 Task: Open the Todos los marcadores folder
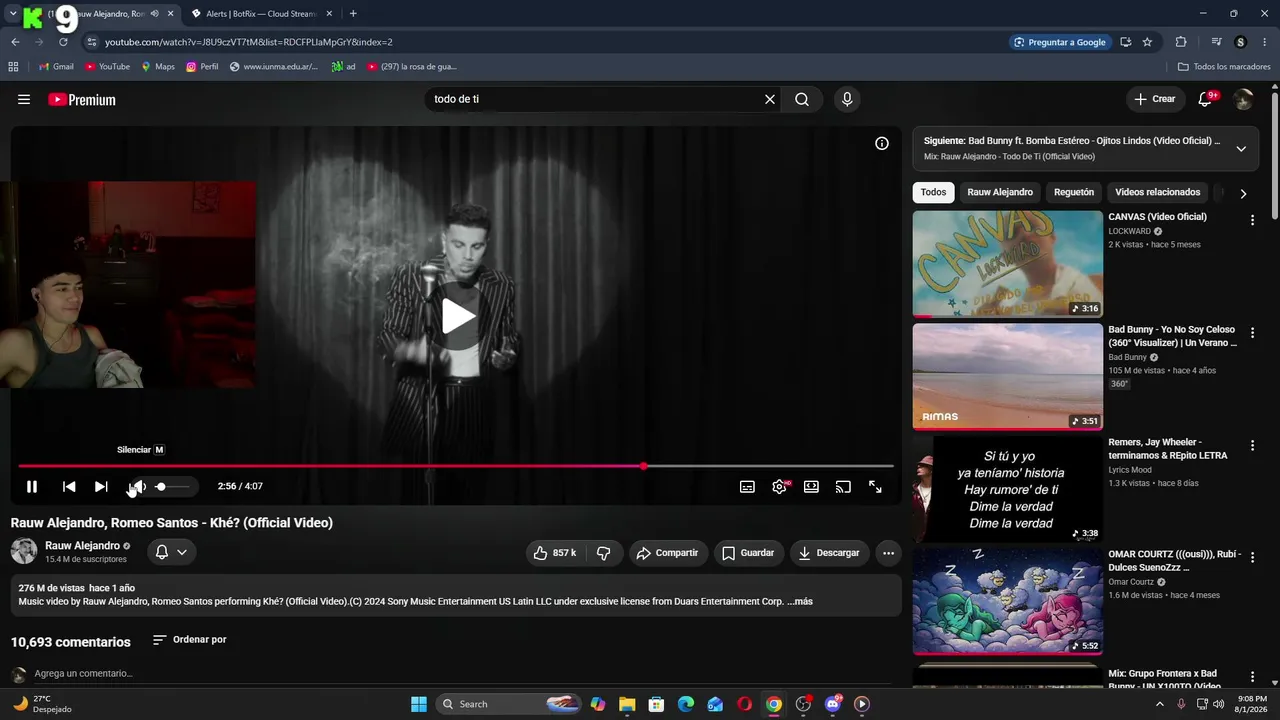point(1224,67)
